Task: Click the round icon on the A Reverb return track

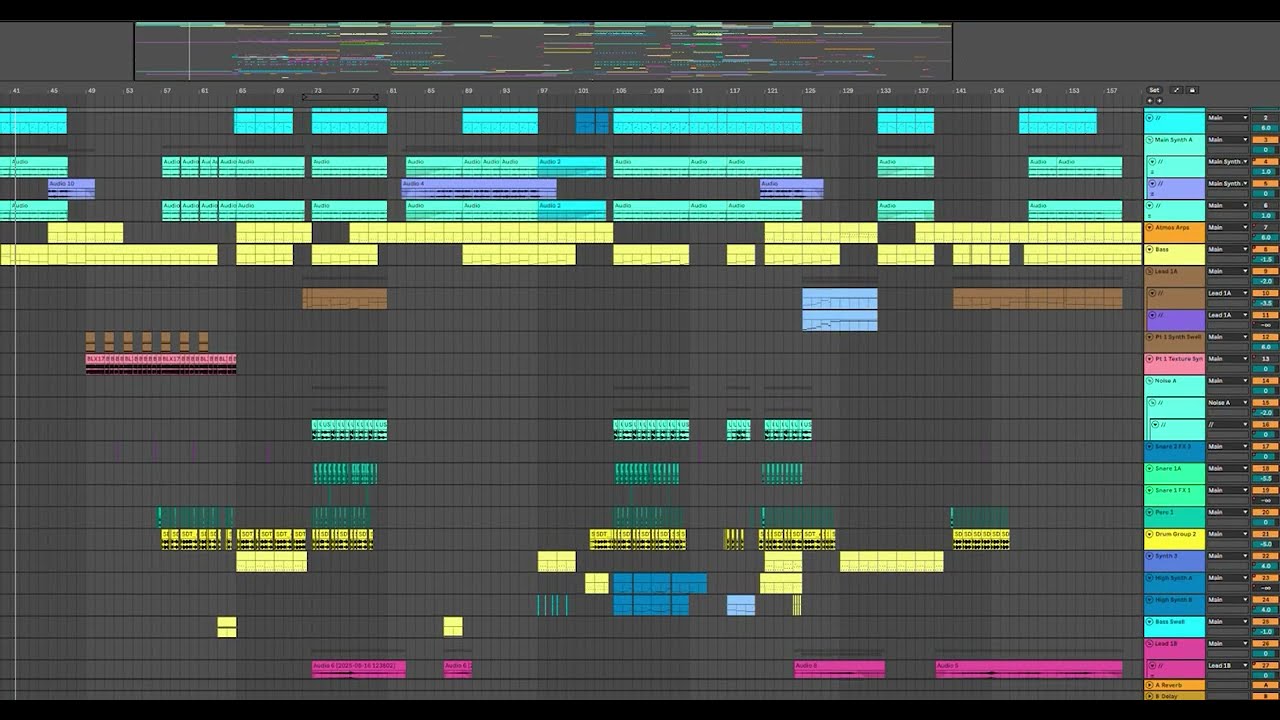Action: [1150, 685]
